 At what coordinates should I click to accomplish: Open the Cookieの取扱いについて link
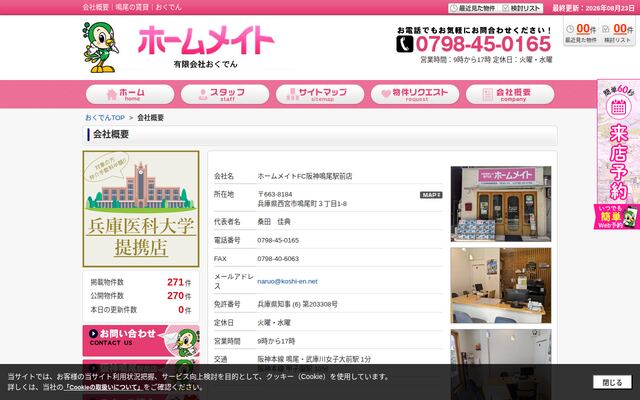pos(104,387)
